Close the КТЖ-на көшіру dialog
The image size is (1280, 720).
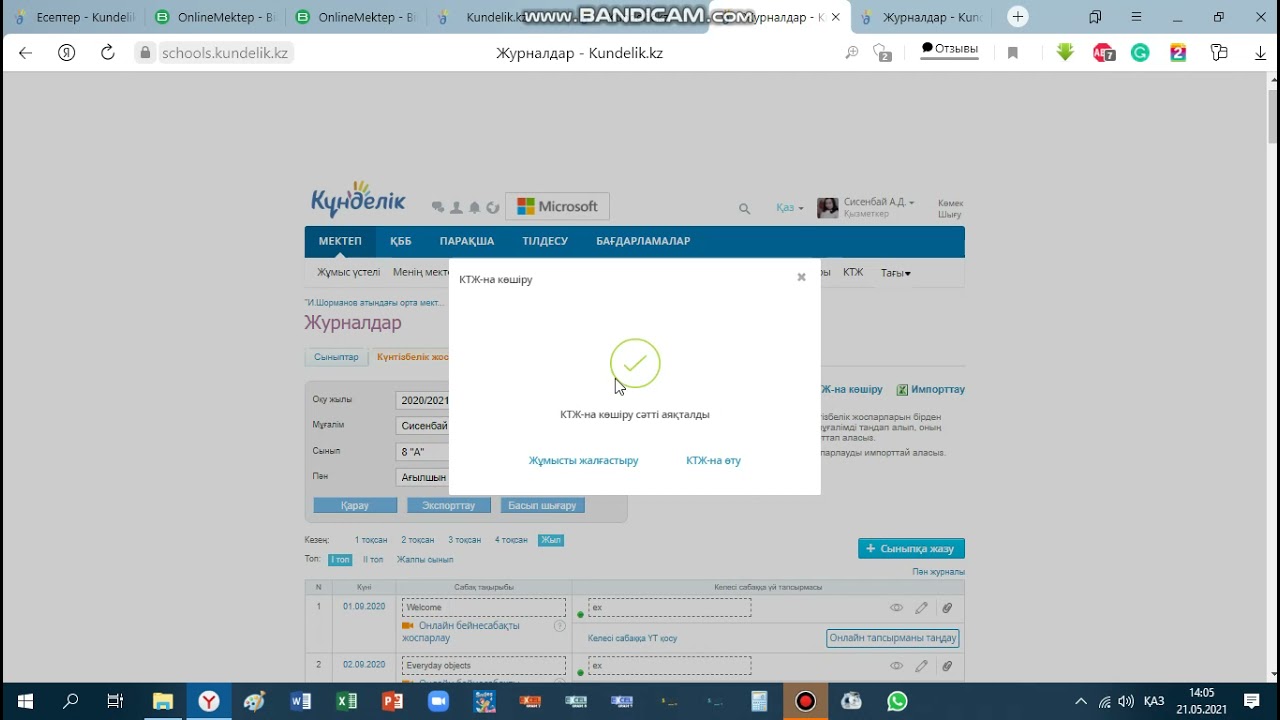click(x=801, y=278)
